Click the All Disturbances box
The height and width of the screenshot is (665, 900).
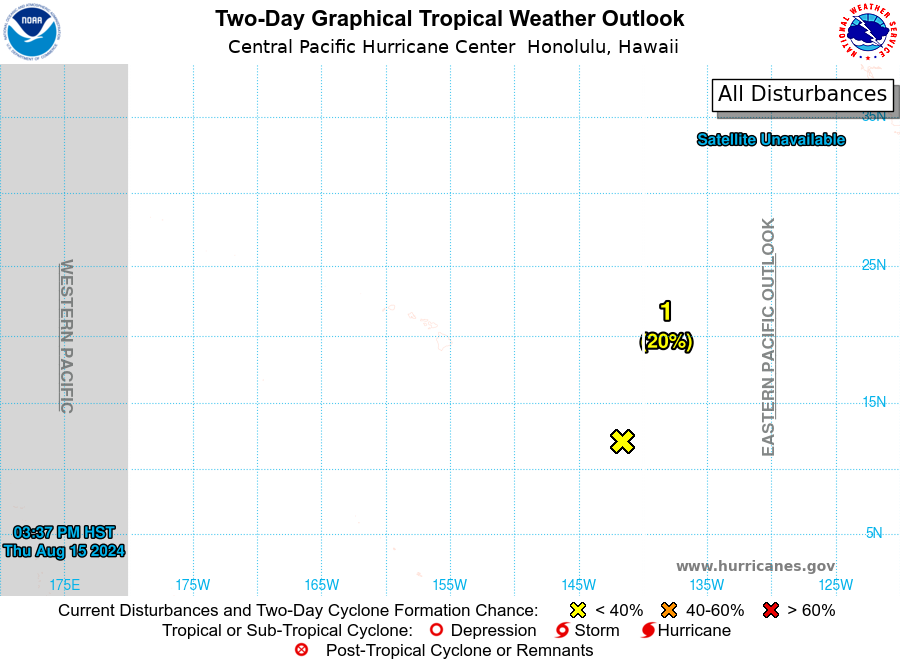[x=802, y=94]
